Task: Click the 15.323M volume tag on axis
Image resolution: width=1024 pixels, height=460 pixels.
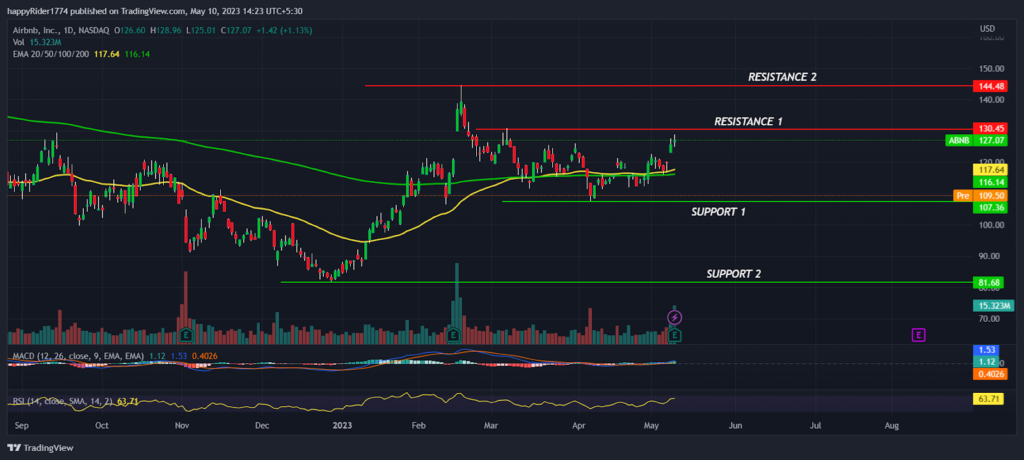Action: pos(993,306)
